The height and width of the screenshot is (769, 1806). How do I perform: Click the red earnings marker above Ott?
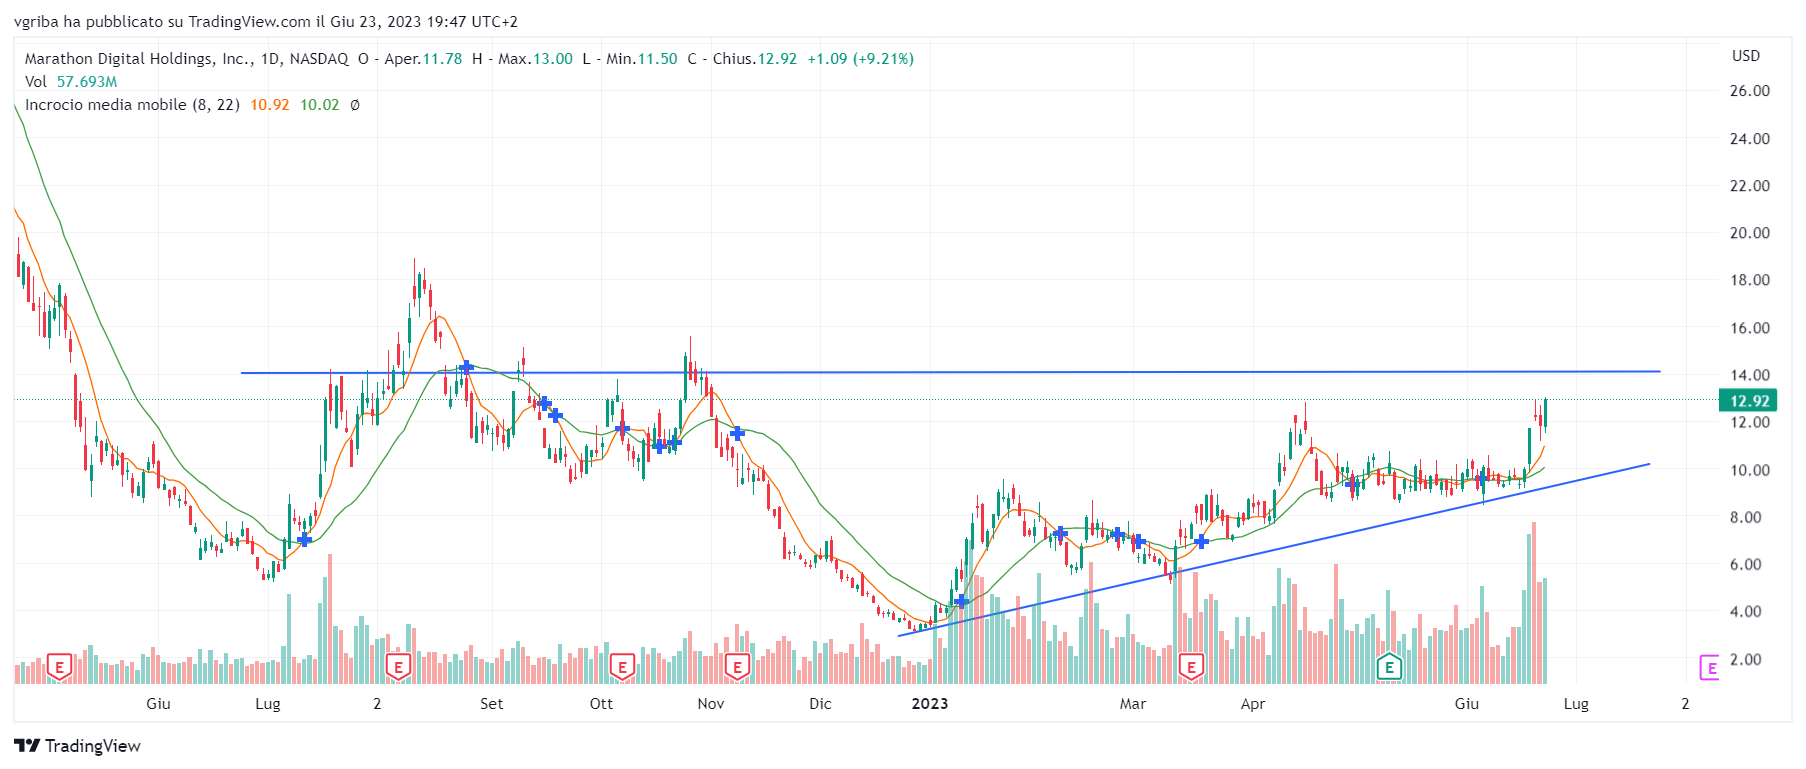pyautogui.click(x=622, y=667)
